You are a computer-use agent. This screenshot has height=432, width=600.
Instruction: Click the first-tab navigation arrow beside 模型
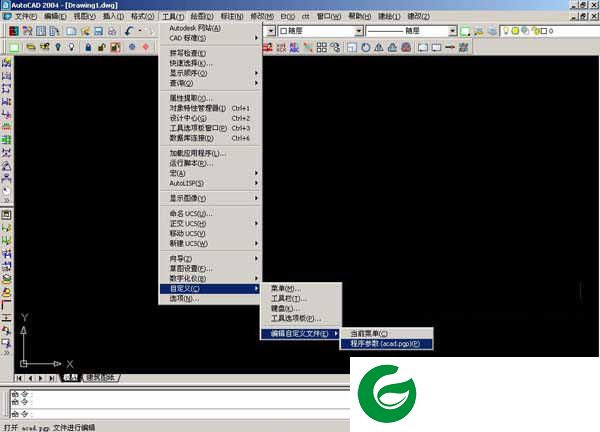pos(19,378)
